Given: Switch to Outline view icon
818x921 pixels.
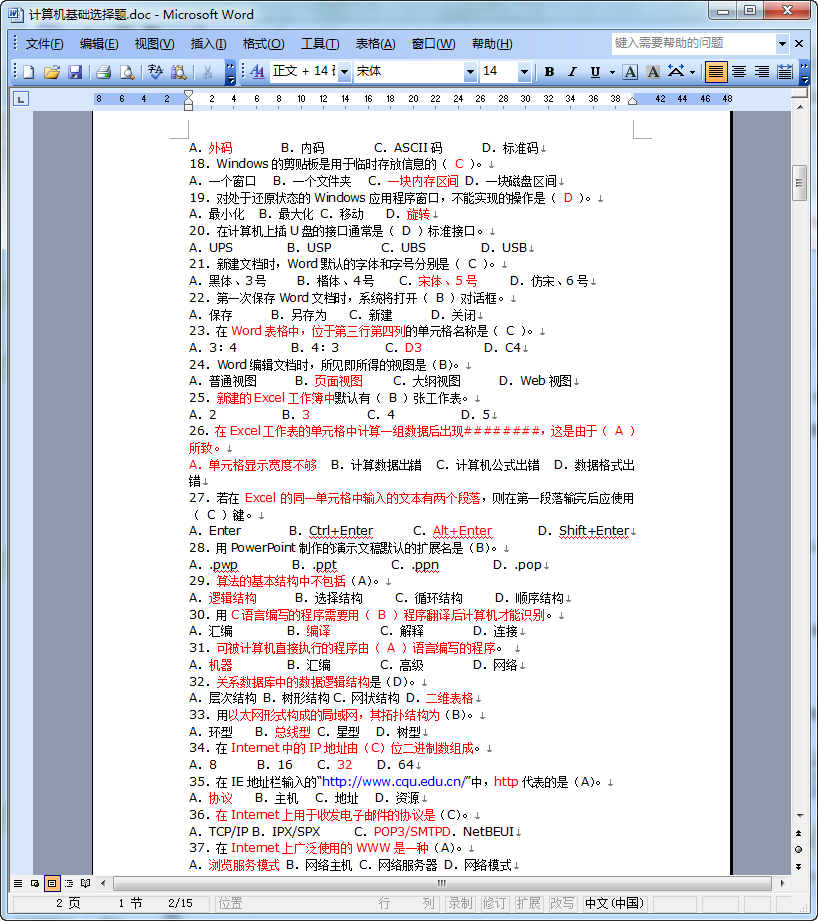Looking at the screenshot, I should 69,883.
